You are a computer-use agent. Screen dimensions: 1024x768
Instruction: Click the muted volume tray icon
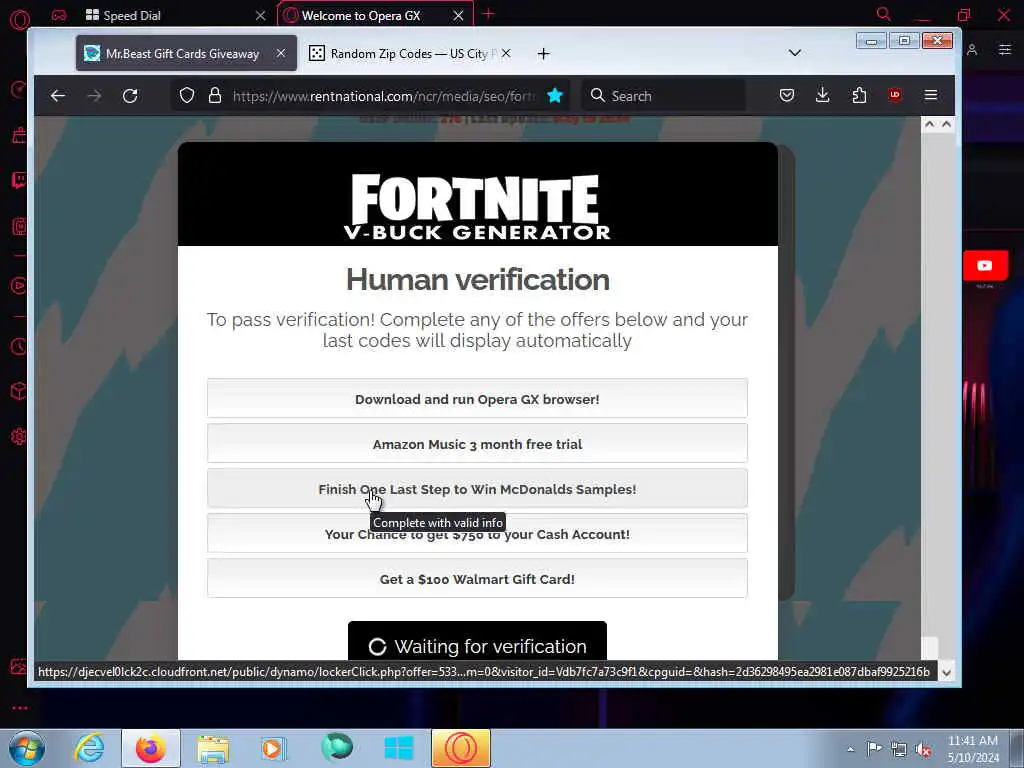923,749
